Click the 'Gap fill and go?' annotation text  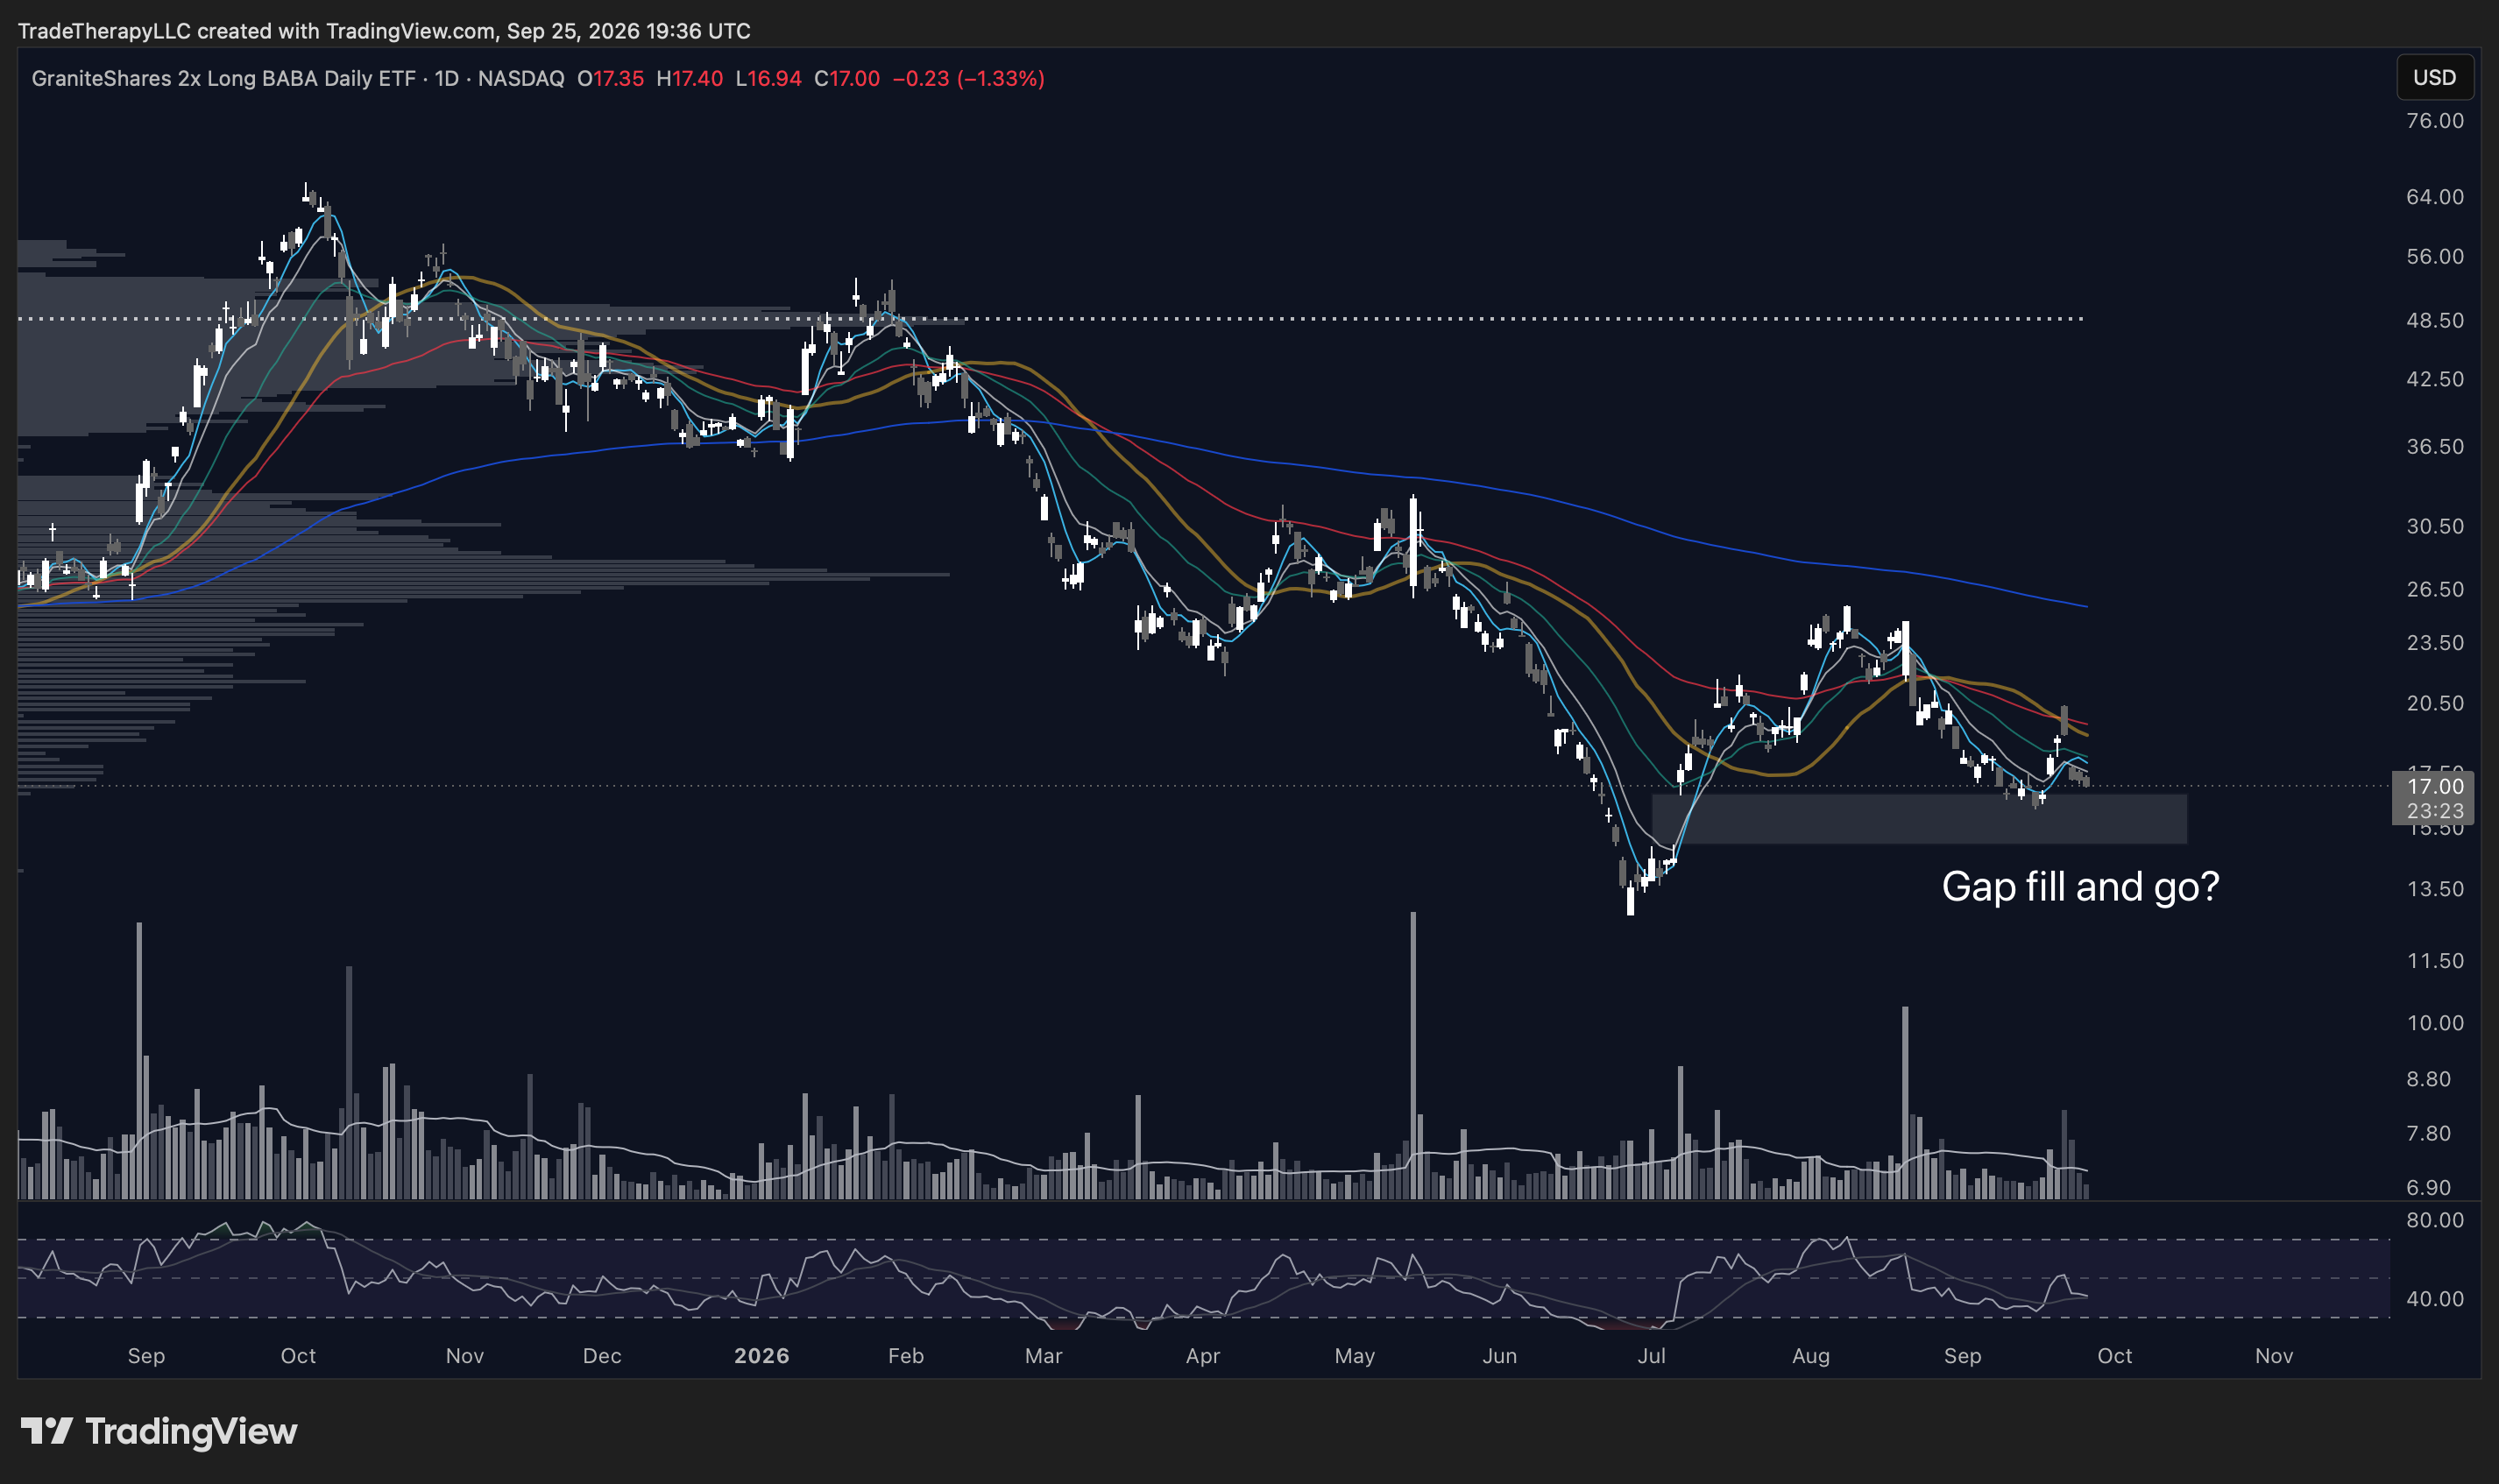(2080, 887)
